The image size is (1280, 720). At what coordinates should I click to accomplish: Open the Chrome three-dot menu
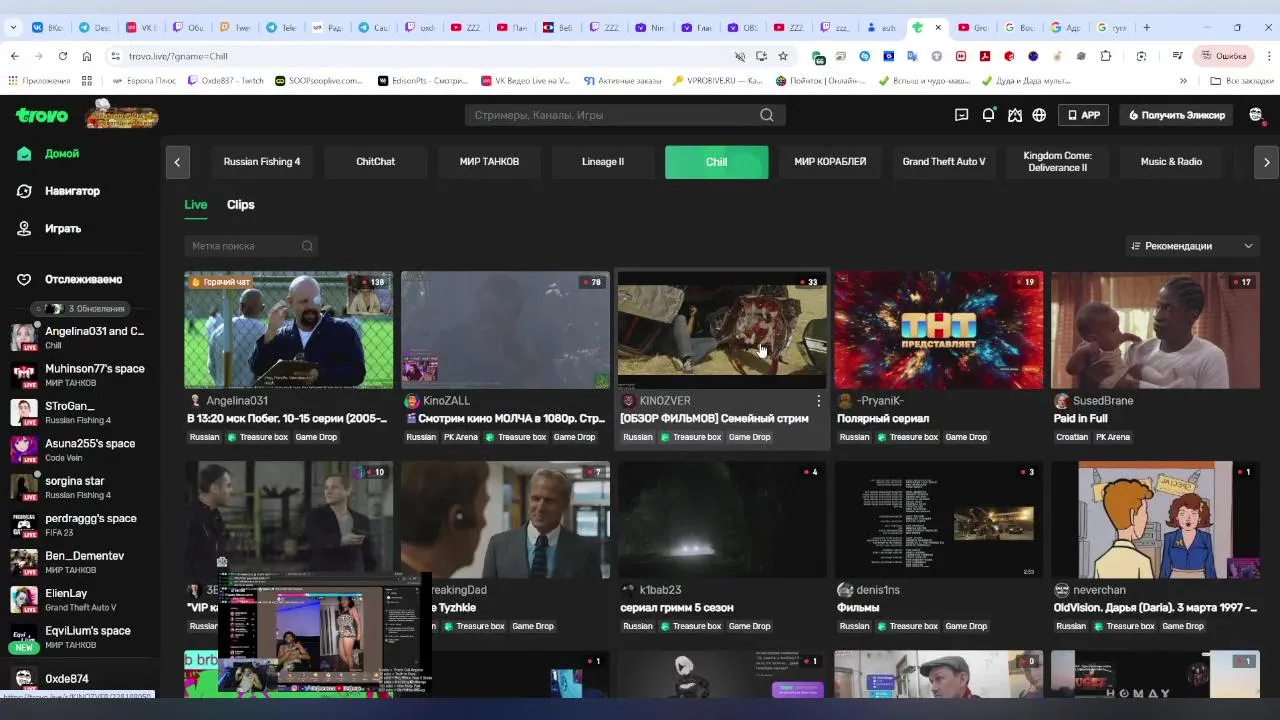(1269, 56)
